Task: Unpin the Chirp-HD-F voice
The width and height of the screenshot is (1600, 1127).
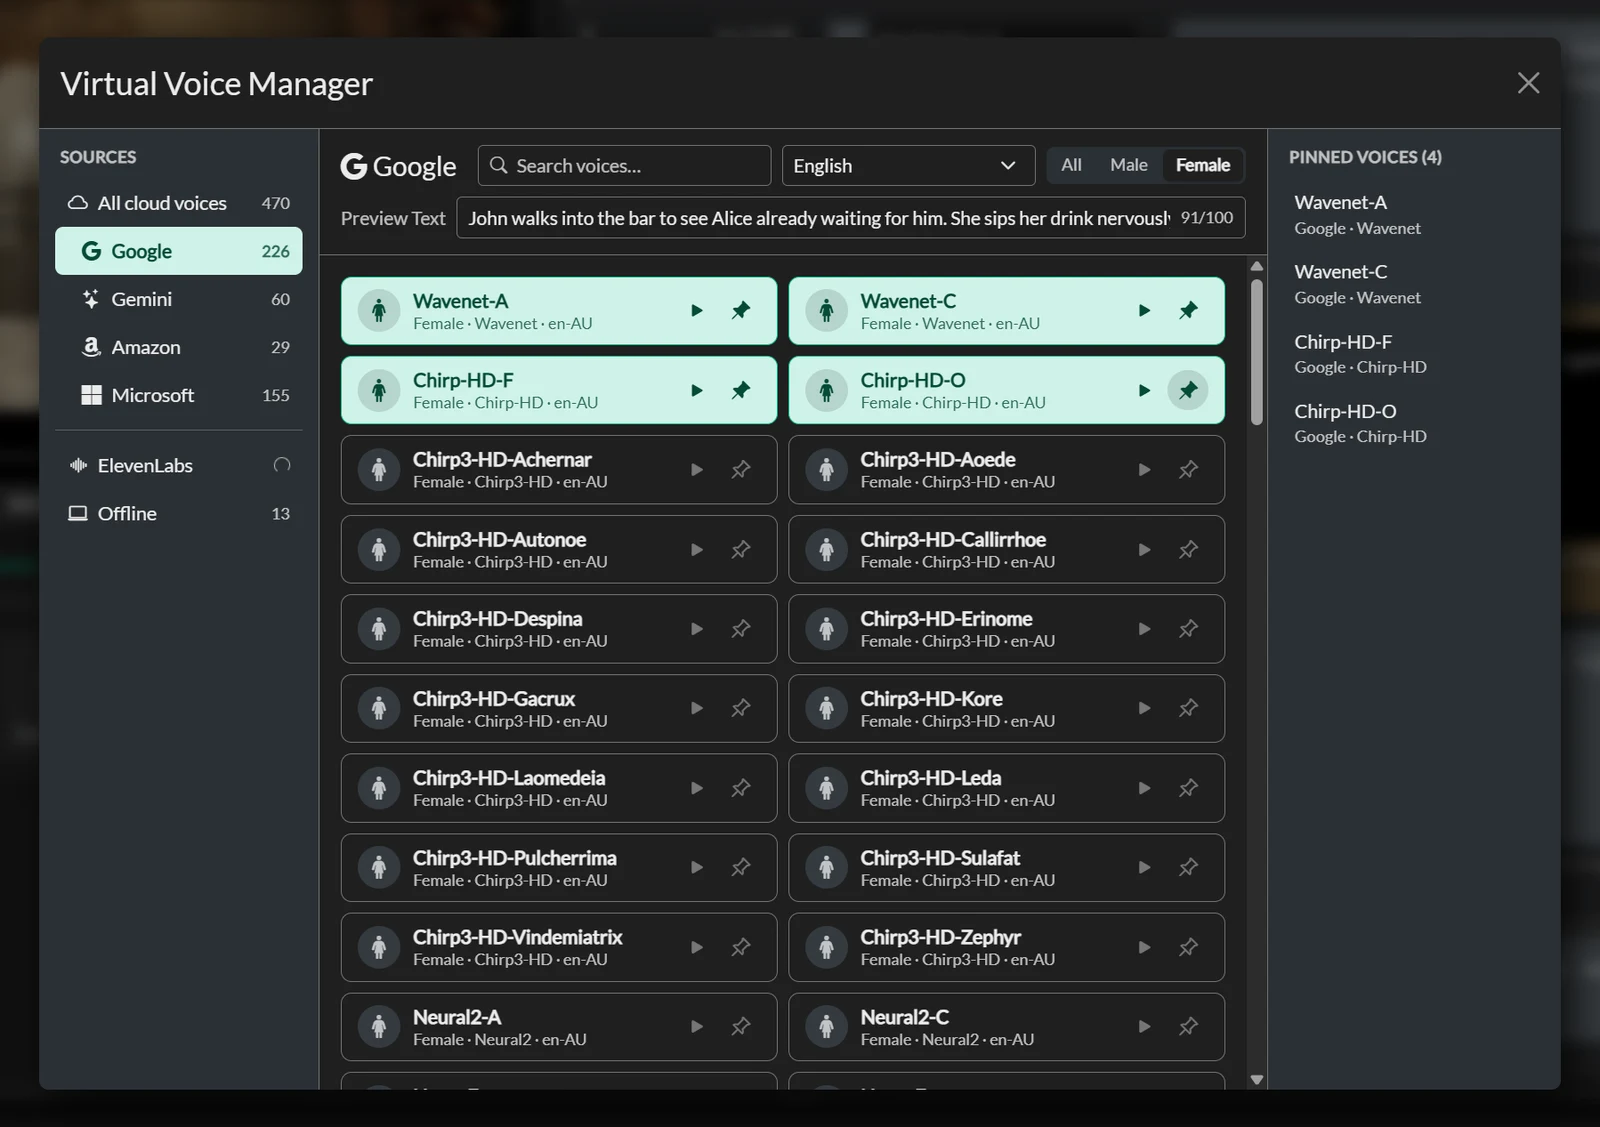Action: (x=741, y=390)
